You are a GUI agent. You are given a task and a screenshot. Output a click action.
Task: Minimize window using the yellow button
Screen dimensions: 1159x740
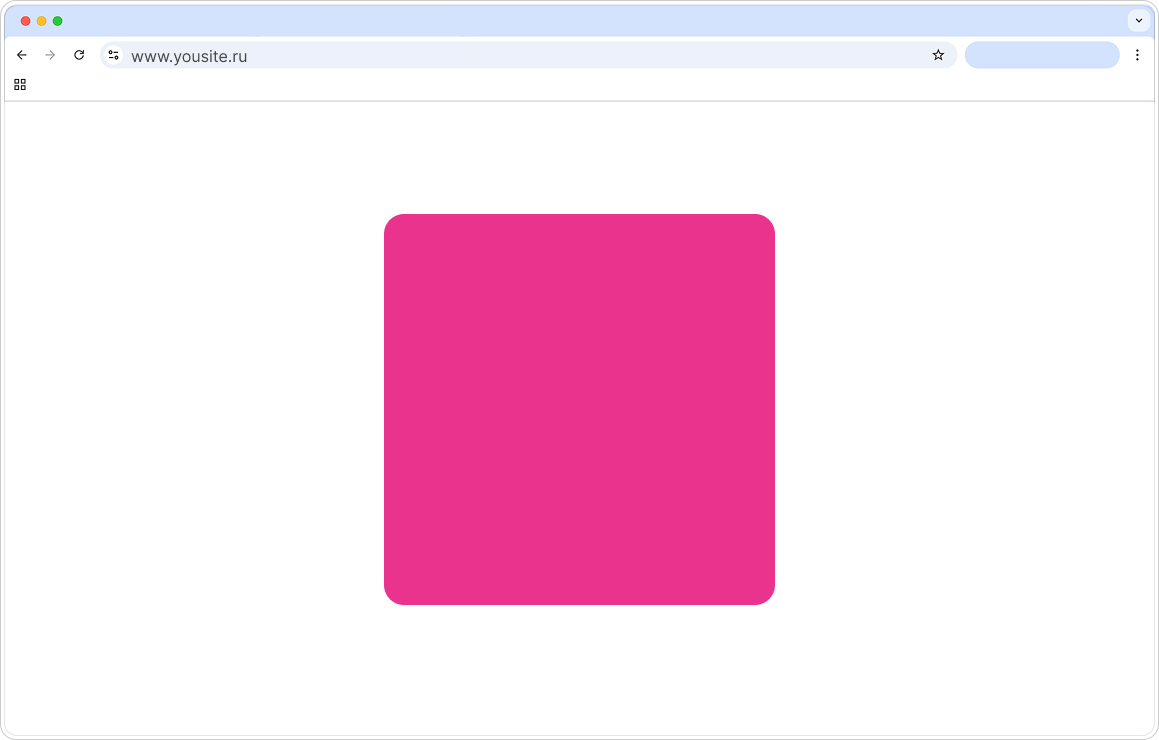point(41,21)
